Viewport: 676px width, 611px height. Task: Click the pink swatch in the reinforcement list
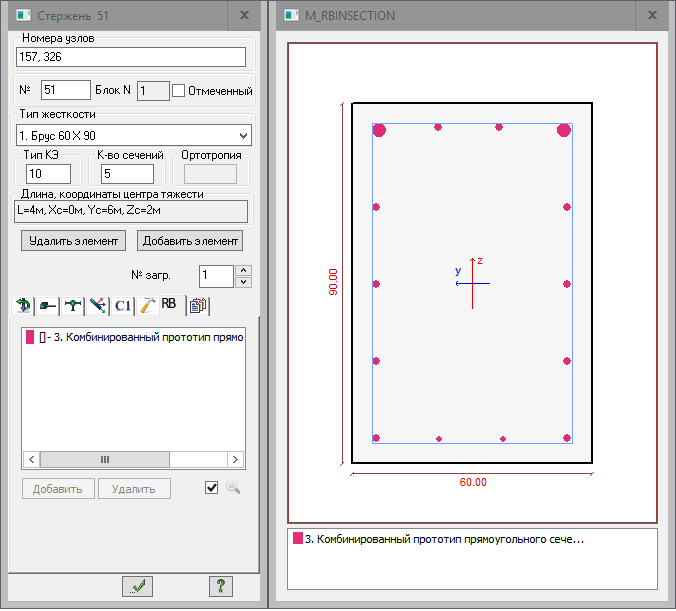click(30, 337)
